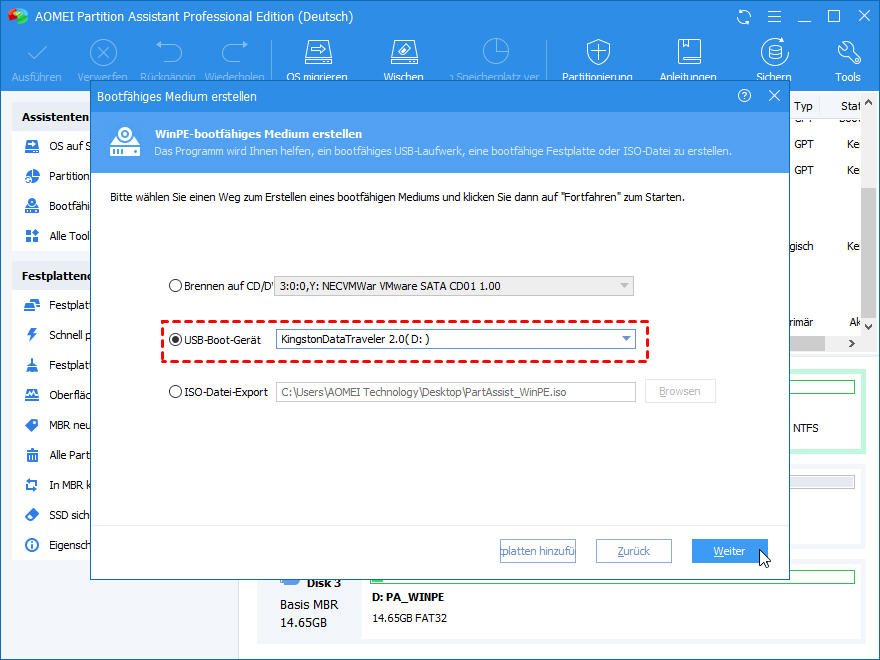Click the scroll-up arrow of disk list
The height and width of the screenshot is (660, 880).
(x=869, y=103)
